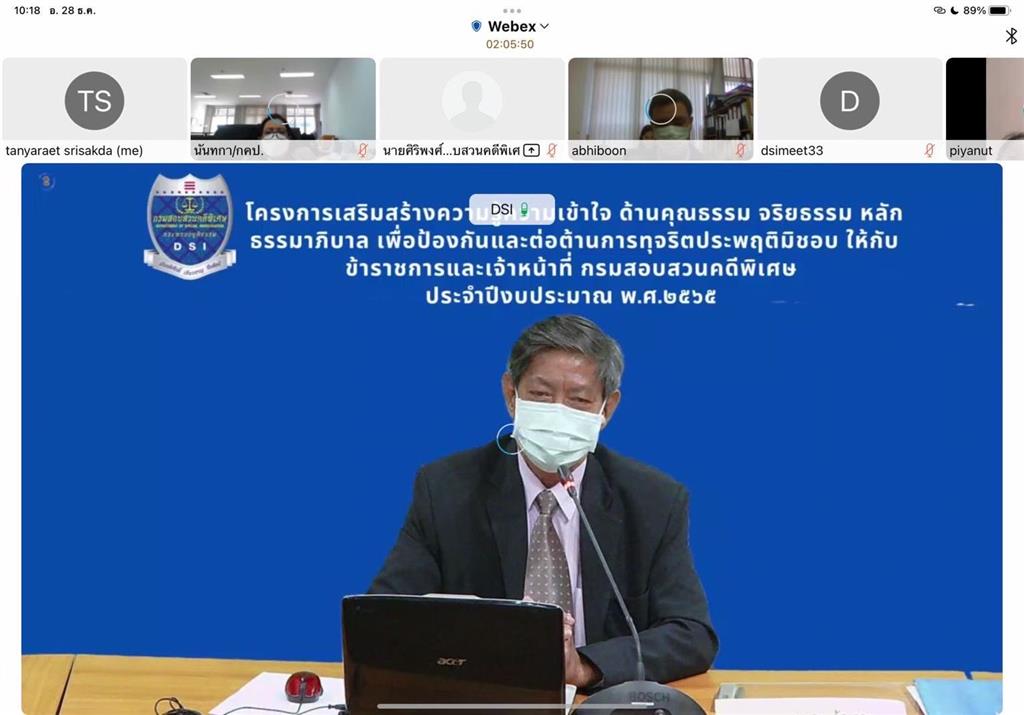Viewport: 1024px width, 715px height.
Task: Expand the Webex title dropdown chevron
Action: 545,26
